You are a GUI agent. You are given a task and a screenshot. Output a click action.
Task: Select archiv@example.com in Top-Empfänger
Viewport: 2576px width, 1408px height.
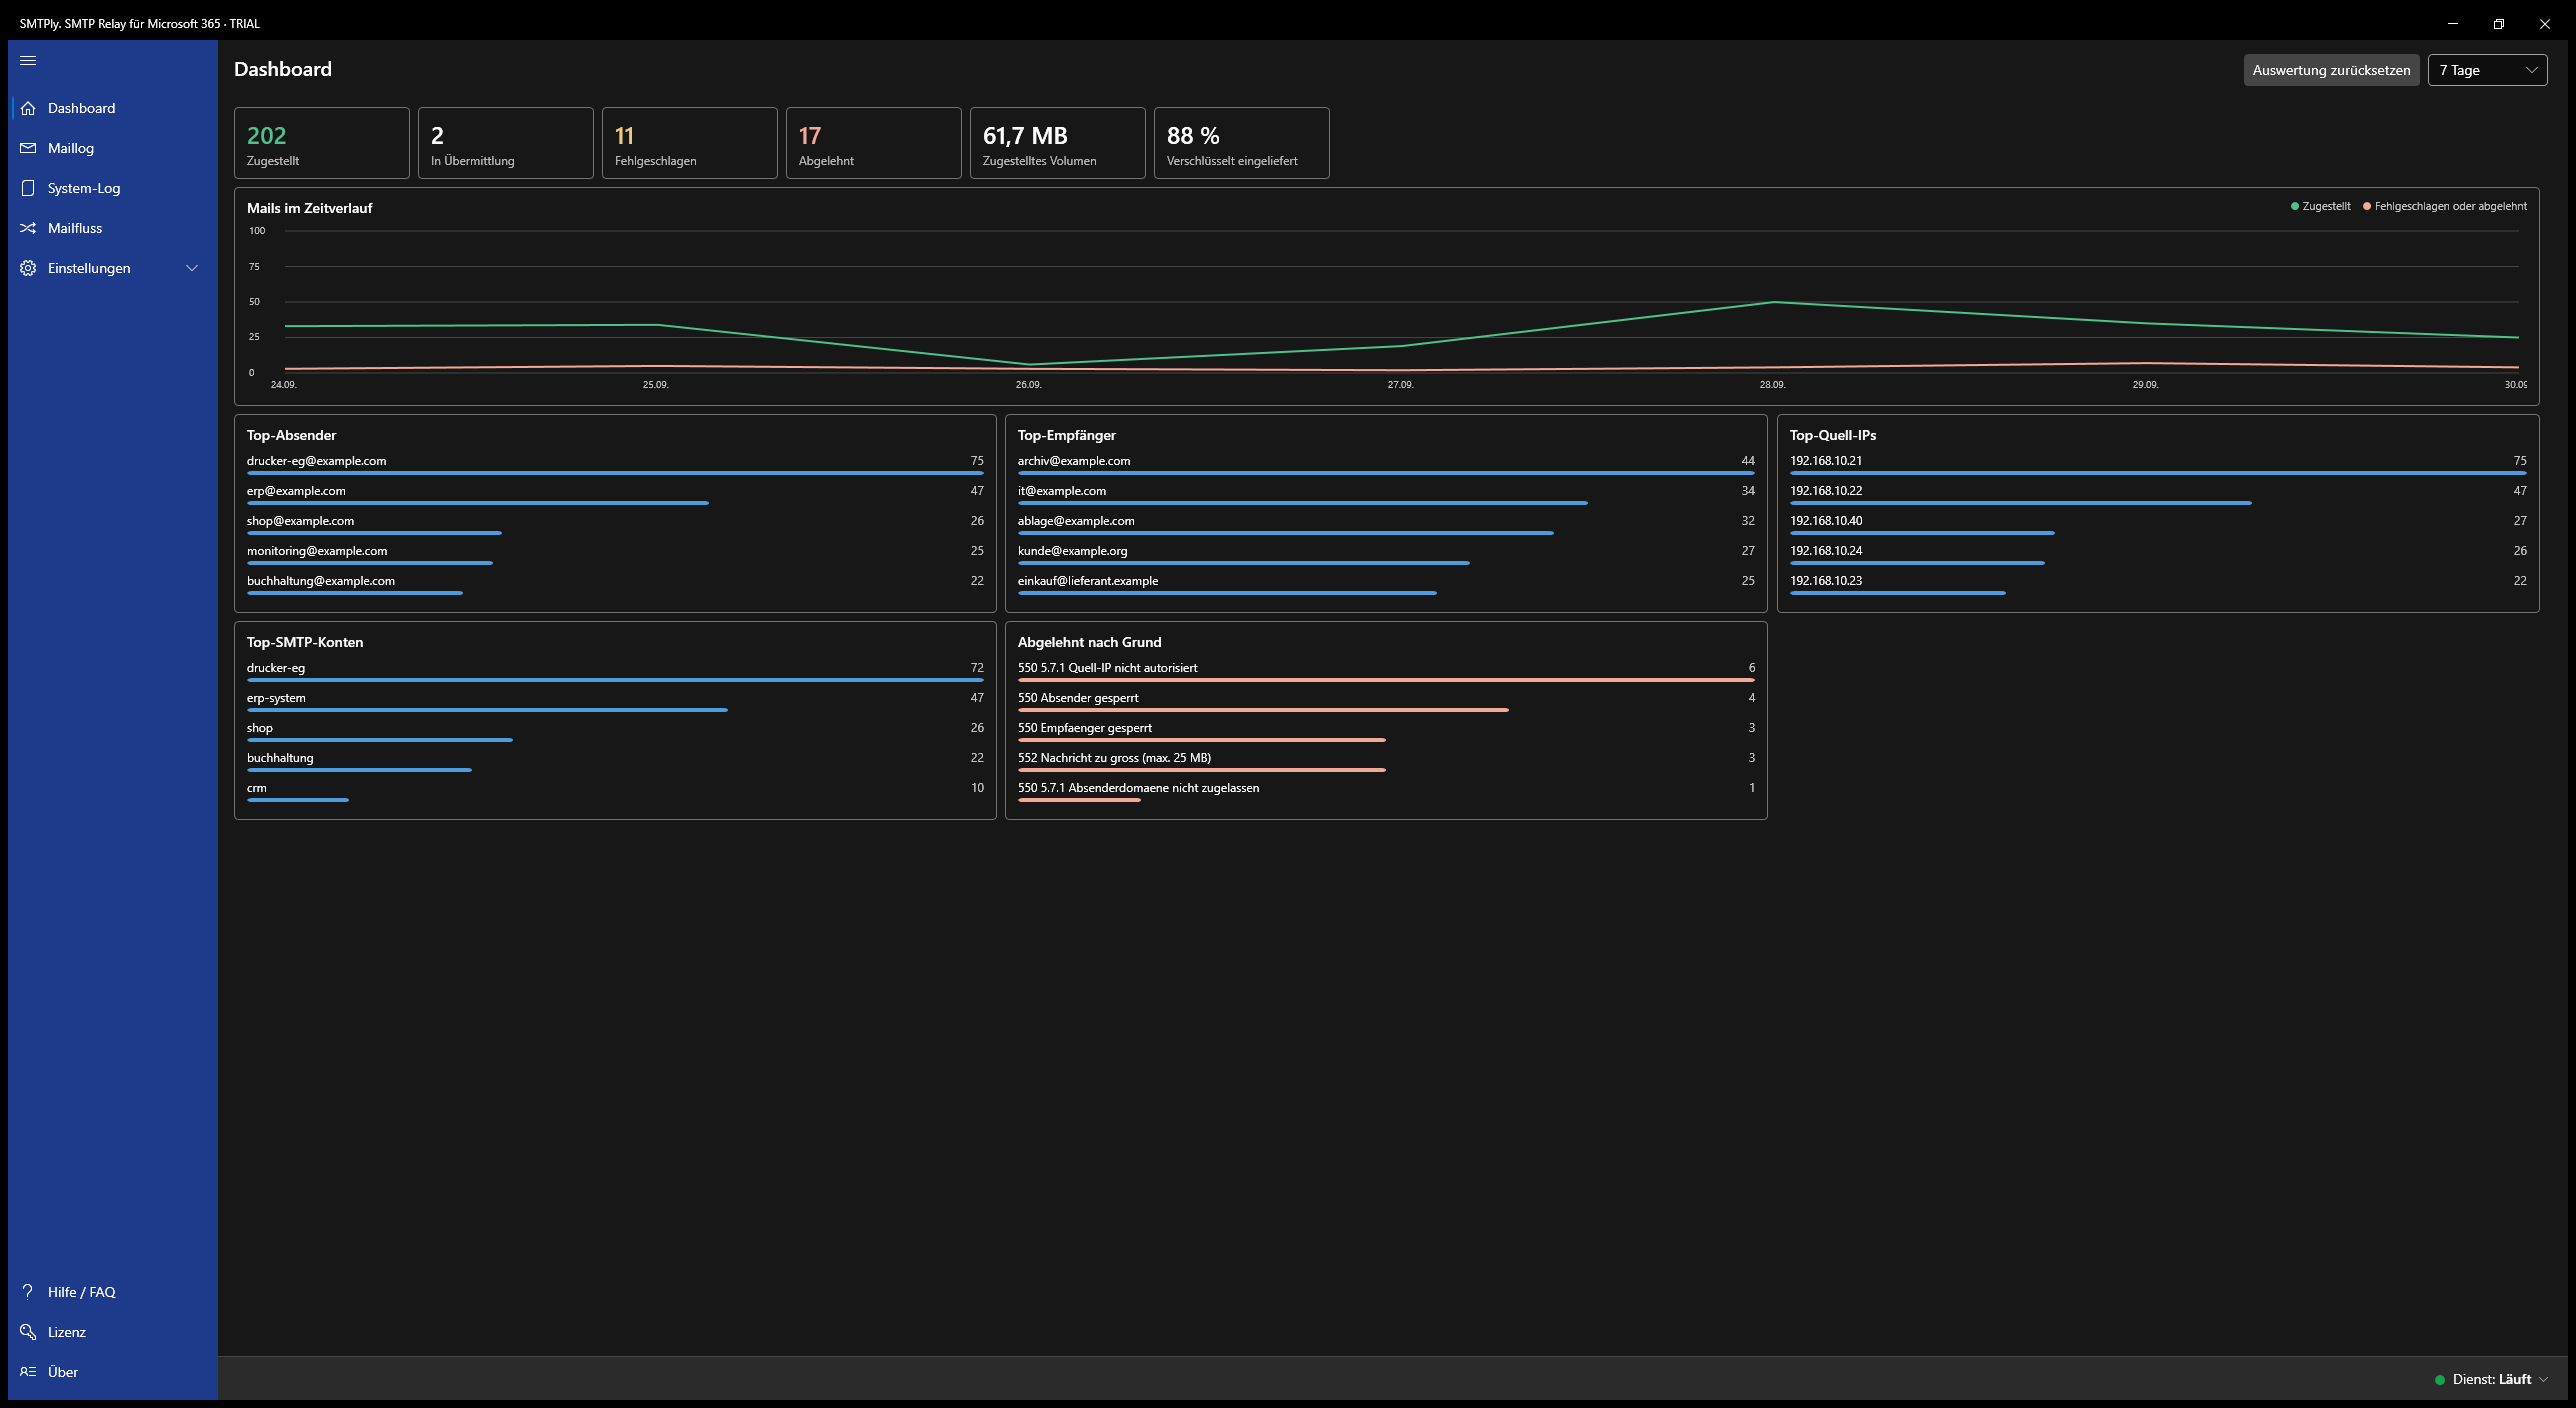point(1386,465)
